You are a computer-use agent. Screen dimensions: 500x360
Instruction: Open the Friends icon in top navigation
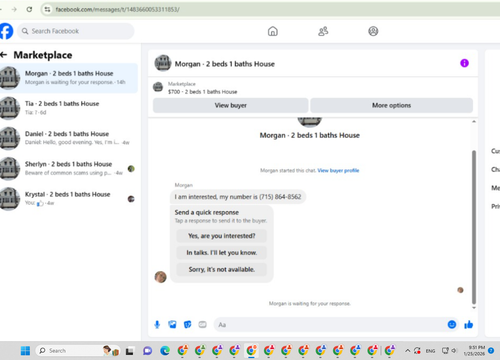click(323, 31)
